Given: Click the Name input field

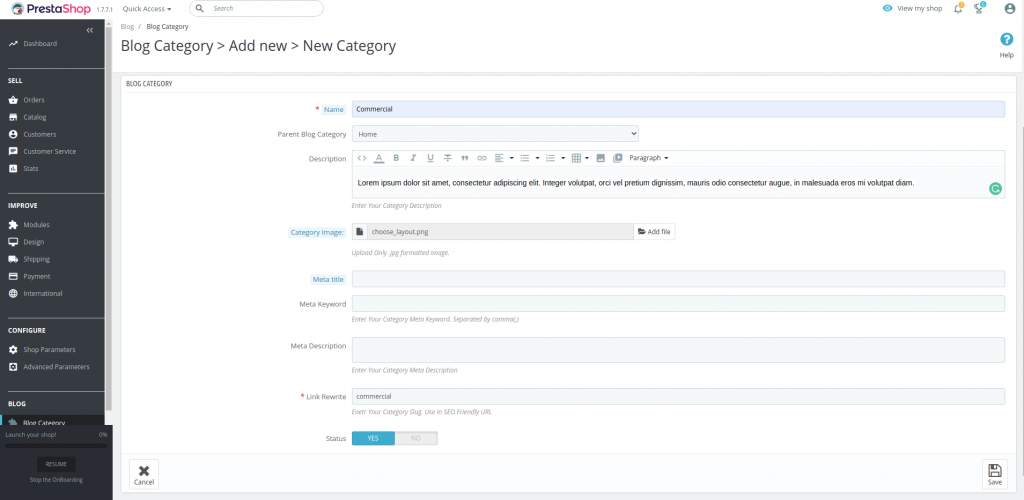Looking at the screenshot, I should [x=678, y=109].
